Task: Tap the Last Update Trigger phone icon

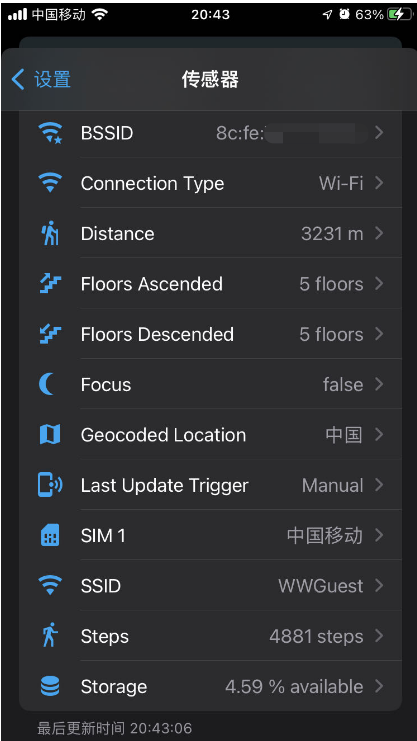Action: point(50,485)
